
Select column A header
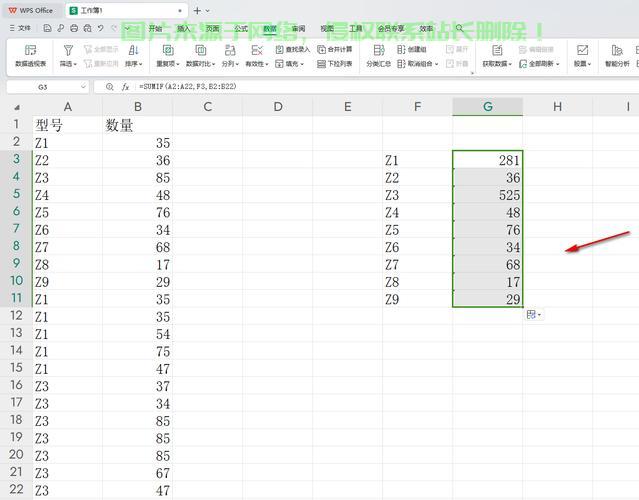point(68,107)
